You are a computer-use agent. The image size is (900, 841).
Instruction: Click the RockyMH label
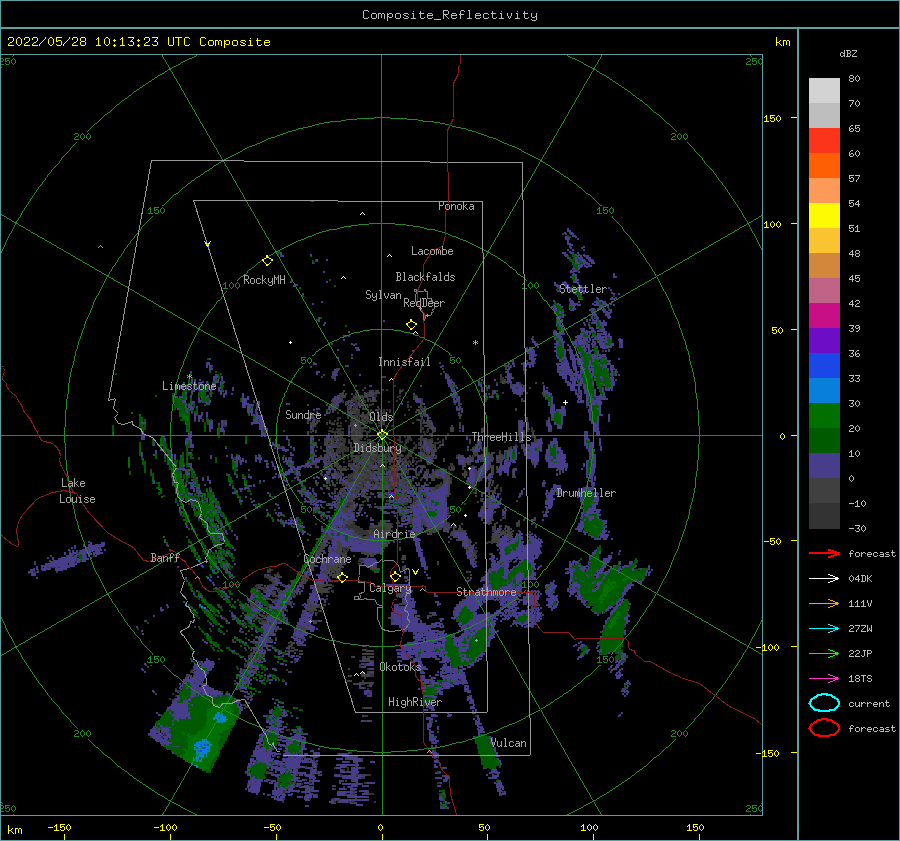[x=264, y=280]
